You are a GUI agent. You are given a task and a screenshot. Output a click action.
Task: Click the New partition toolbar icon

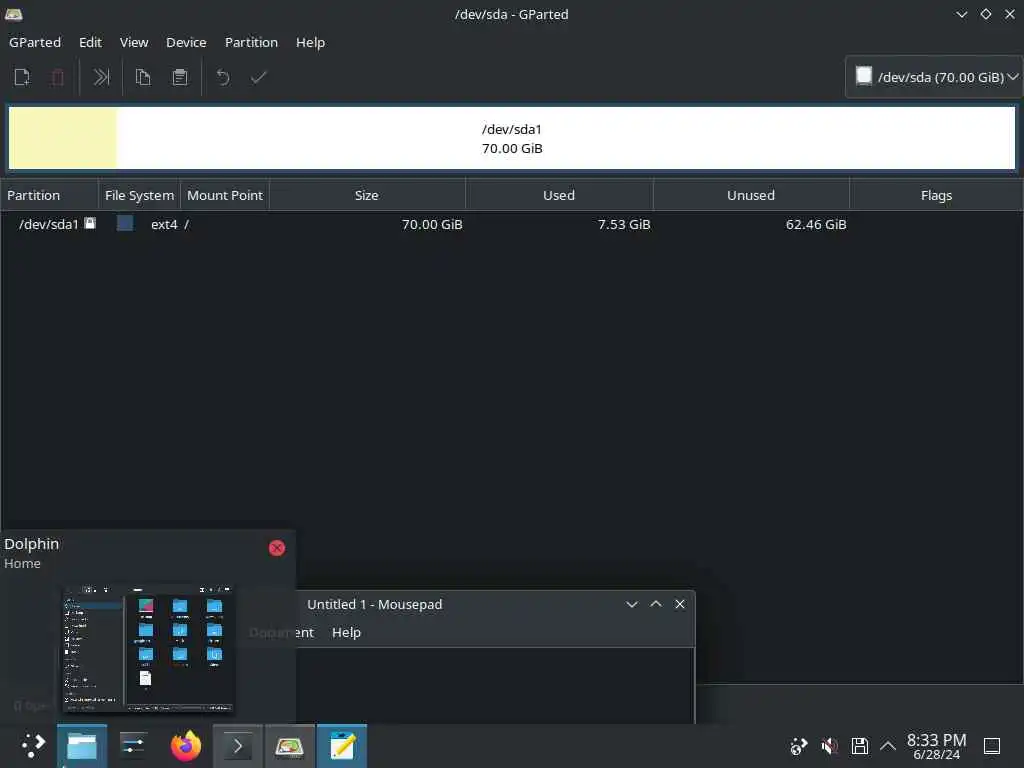[x=22, y=77]
